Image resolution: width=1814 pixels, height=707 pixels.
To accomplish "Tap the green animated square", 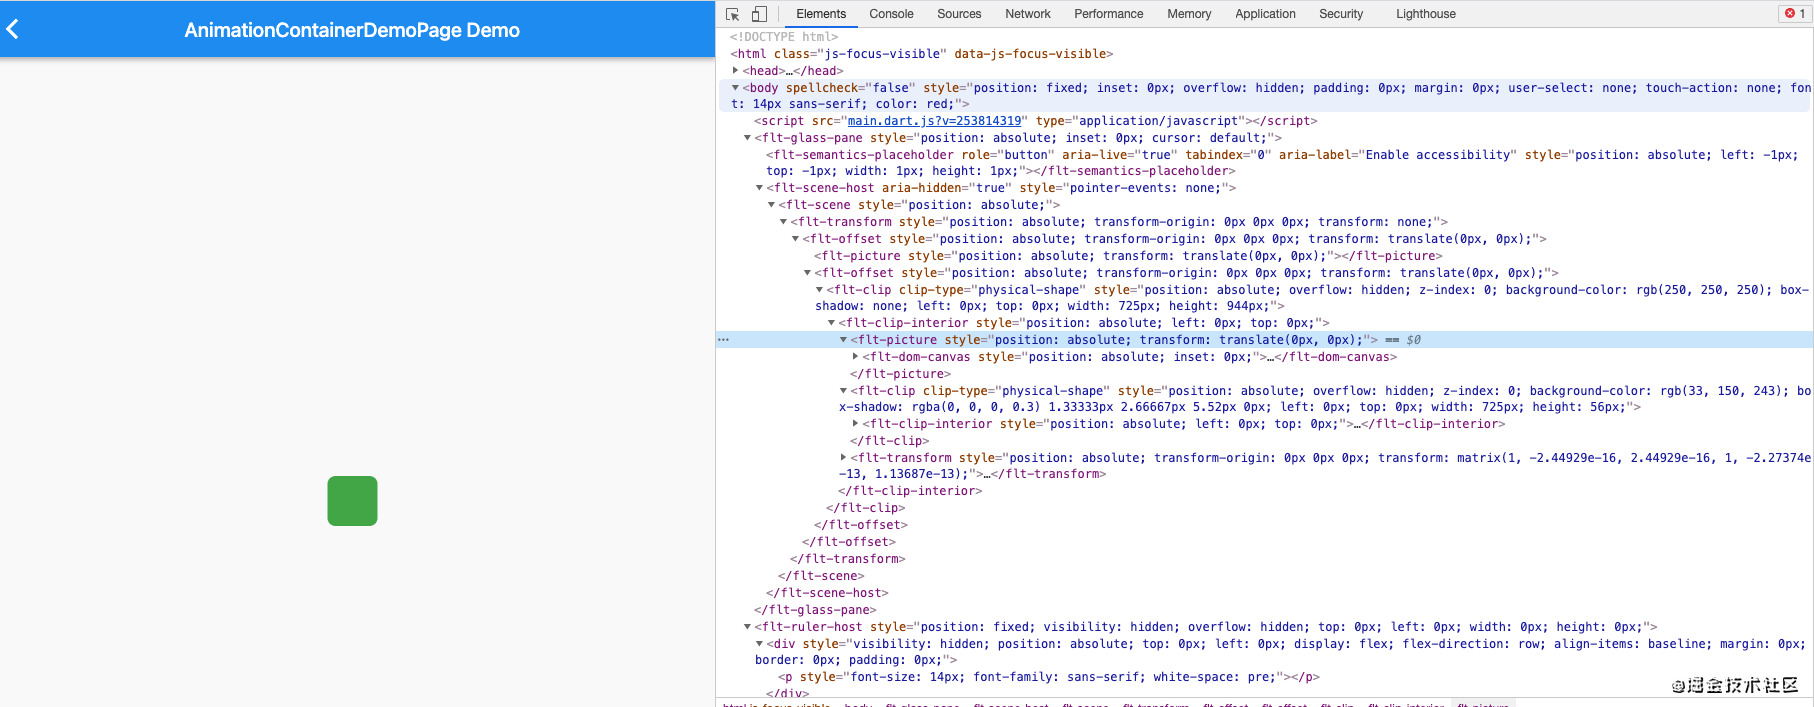I will (x=352, y=501).
